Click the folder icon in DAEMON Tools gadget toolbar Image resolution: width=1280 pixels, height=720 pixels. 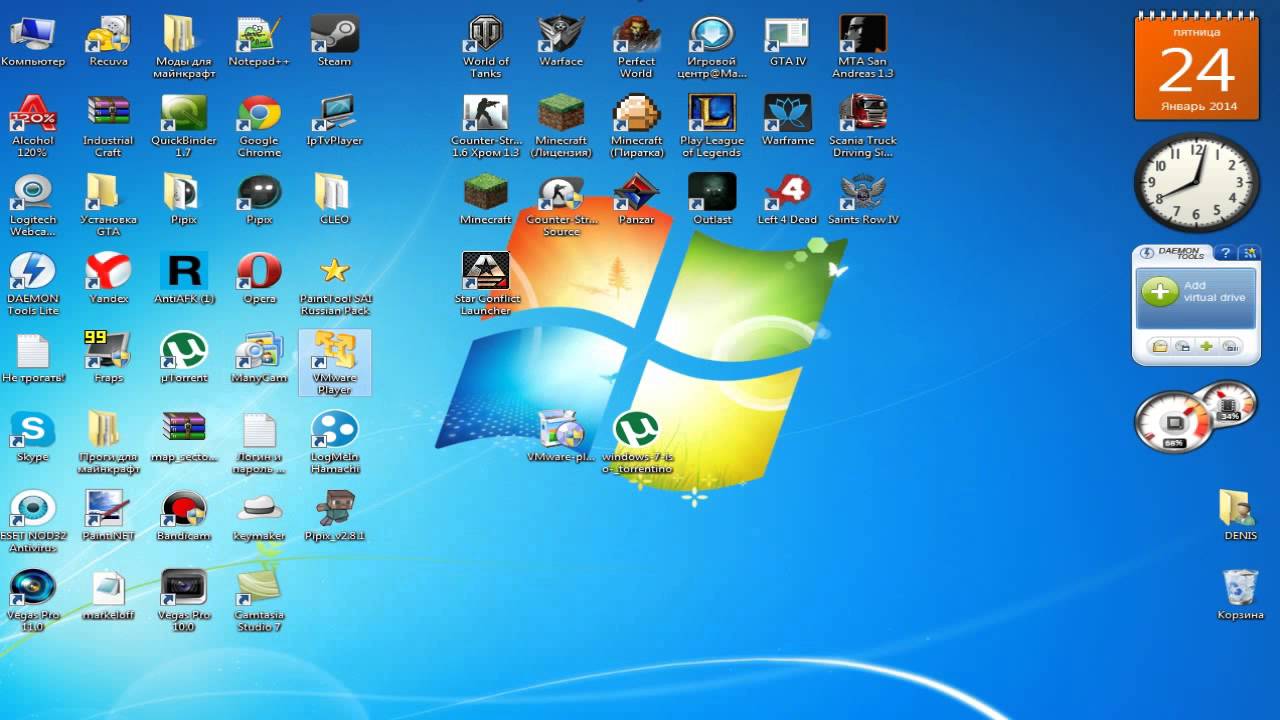coord(1160,346)
